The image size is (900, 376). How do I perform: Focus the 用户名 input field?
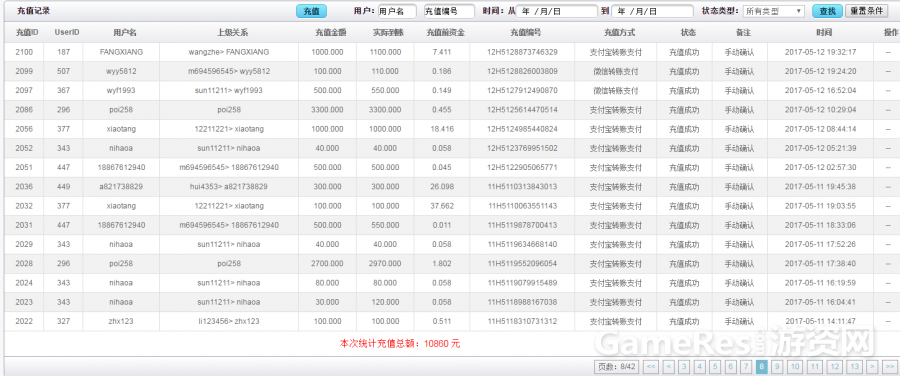pos(397,11)
